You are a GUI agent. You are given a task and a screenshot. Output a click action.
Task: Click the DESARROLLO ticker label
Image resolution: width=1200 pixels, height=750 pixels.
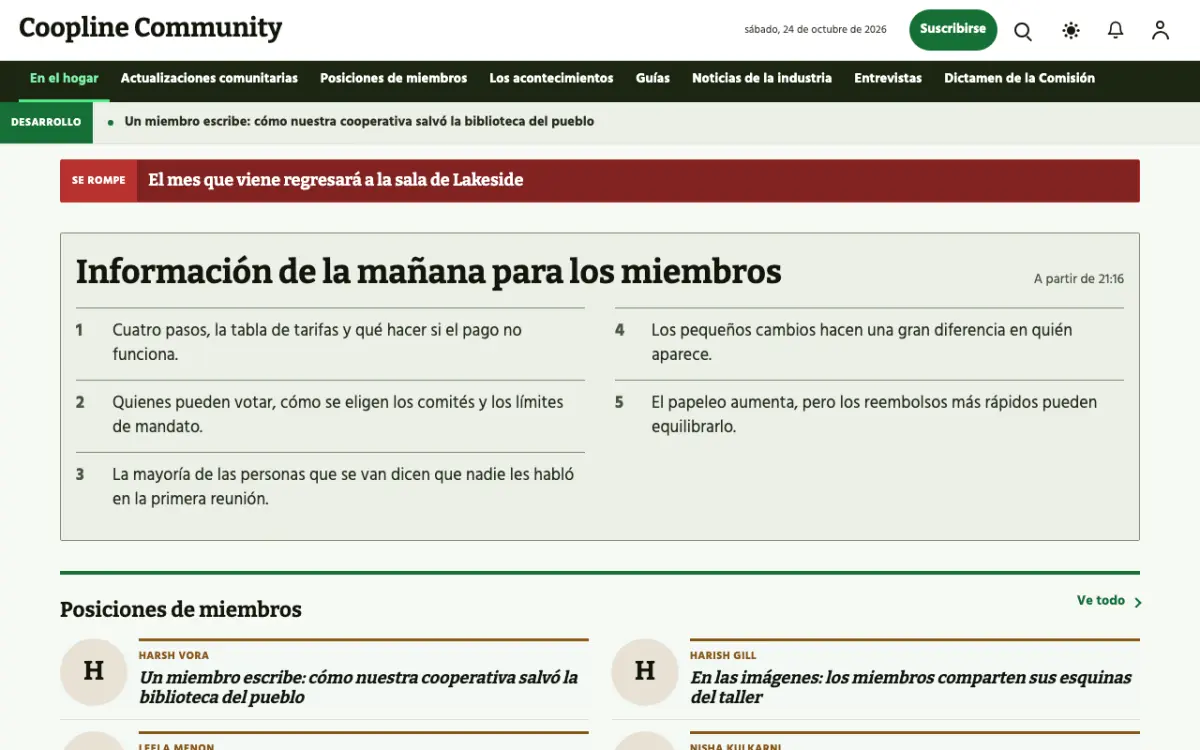46,122
